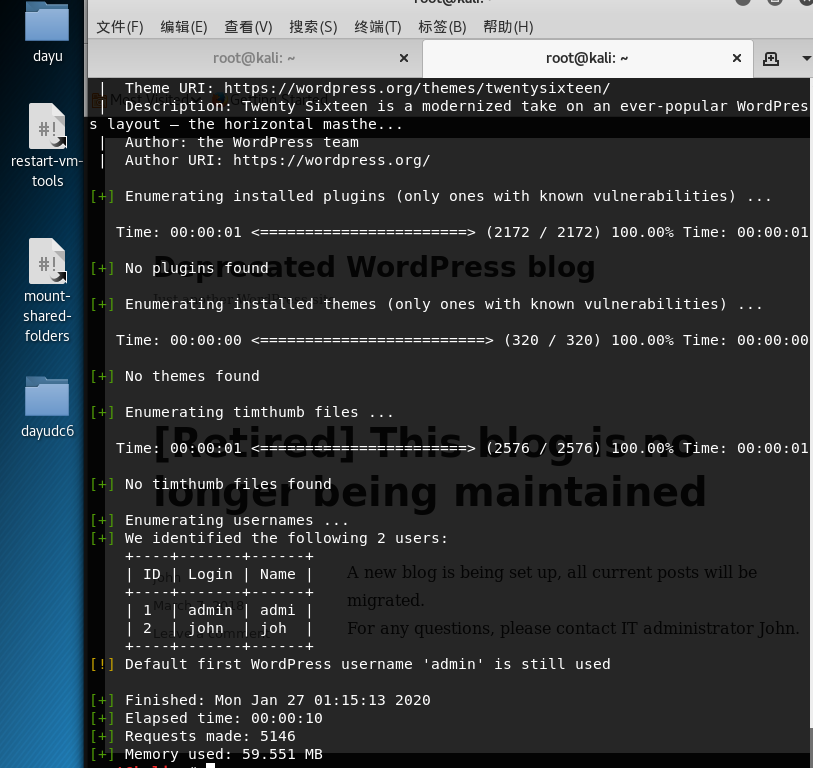Click the new terminal tab icon
Viewport: 813px width, 768px height.
[770, 59]
